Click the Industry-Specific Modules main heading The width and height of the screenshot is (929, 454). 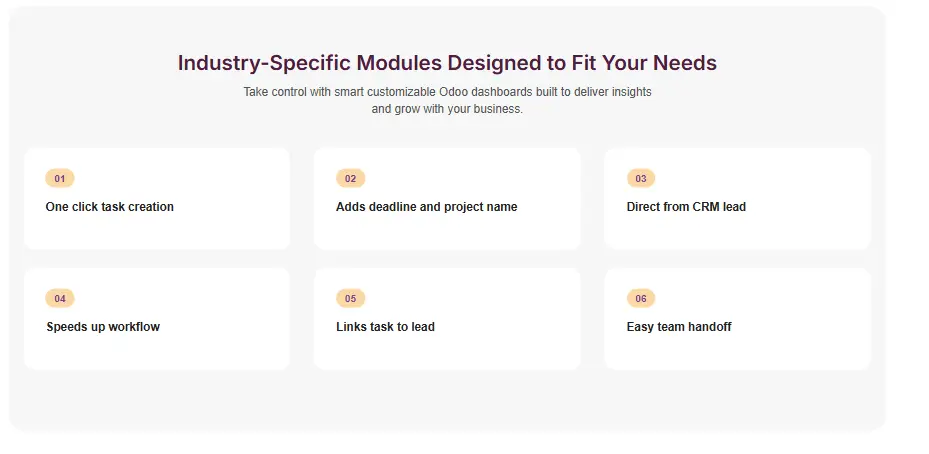(447, 63)
